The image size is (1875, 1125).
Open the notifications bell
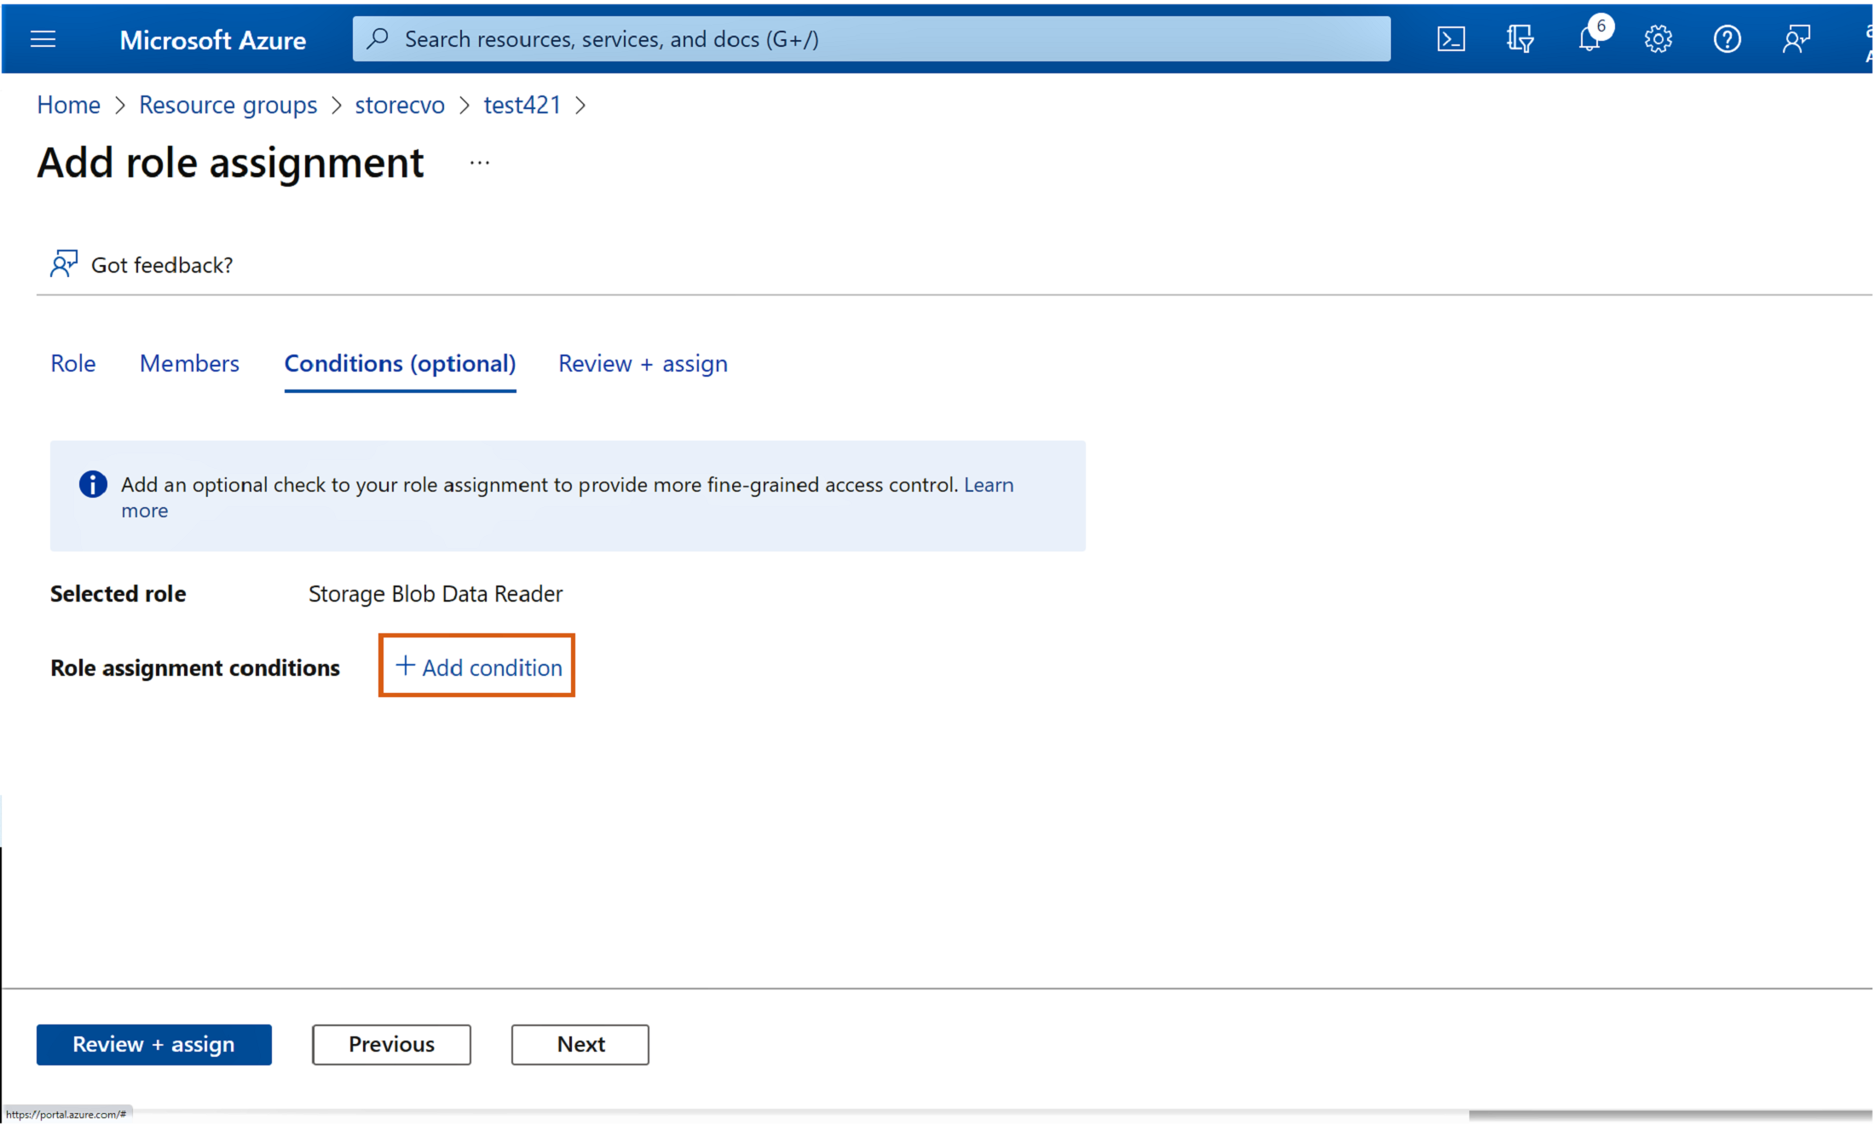(x=1589, y=39)
